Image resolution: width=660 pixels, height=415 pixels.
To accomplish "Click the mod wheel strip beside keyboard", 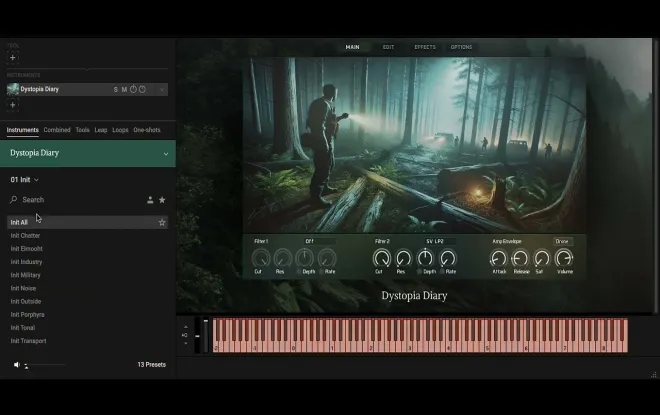I will 206,335.
